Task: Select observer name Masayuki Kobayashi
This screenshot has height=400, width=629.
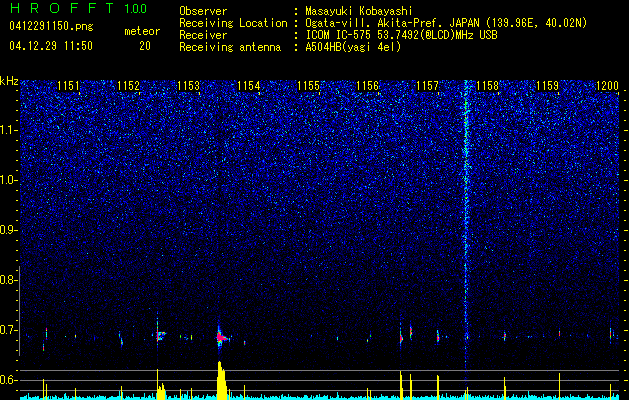Action: click(359, 11)
